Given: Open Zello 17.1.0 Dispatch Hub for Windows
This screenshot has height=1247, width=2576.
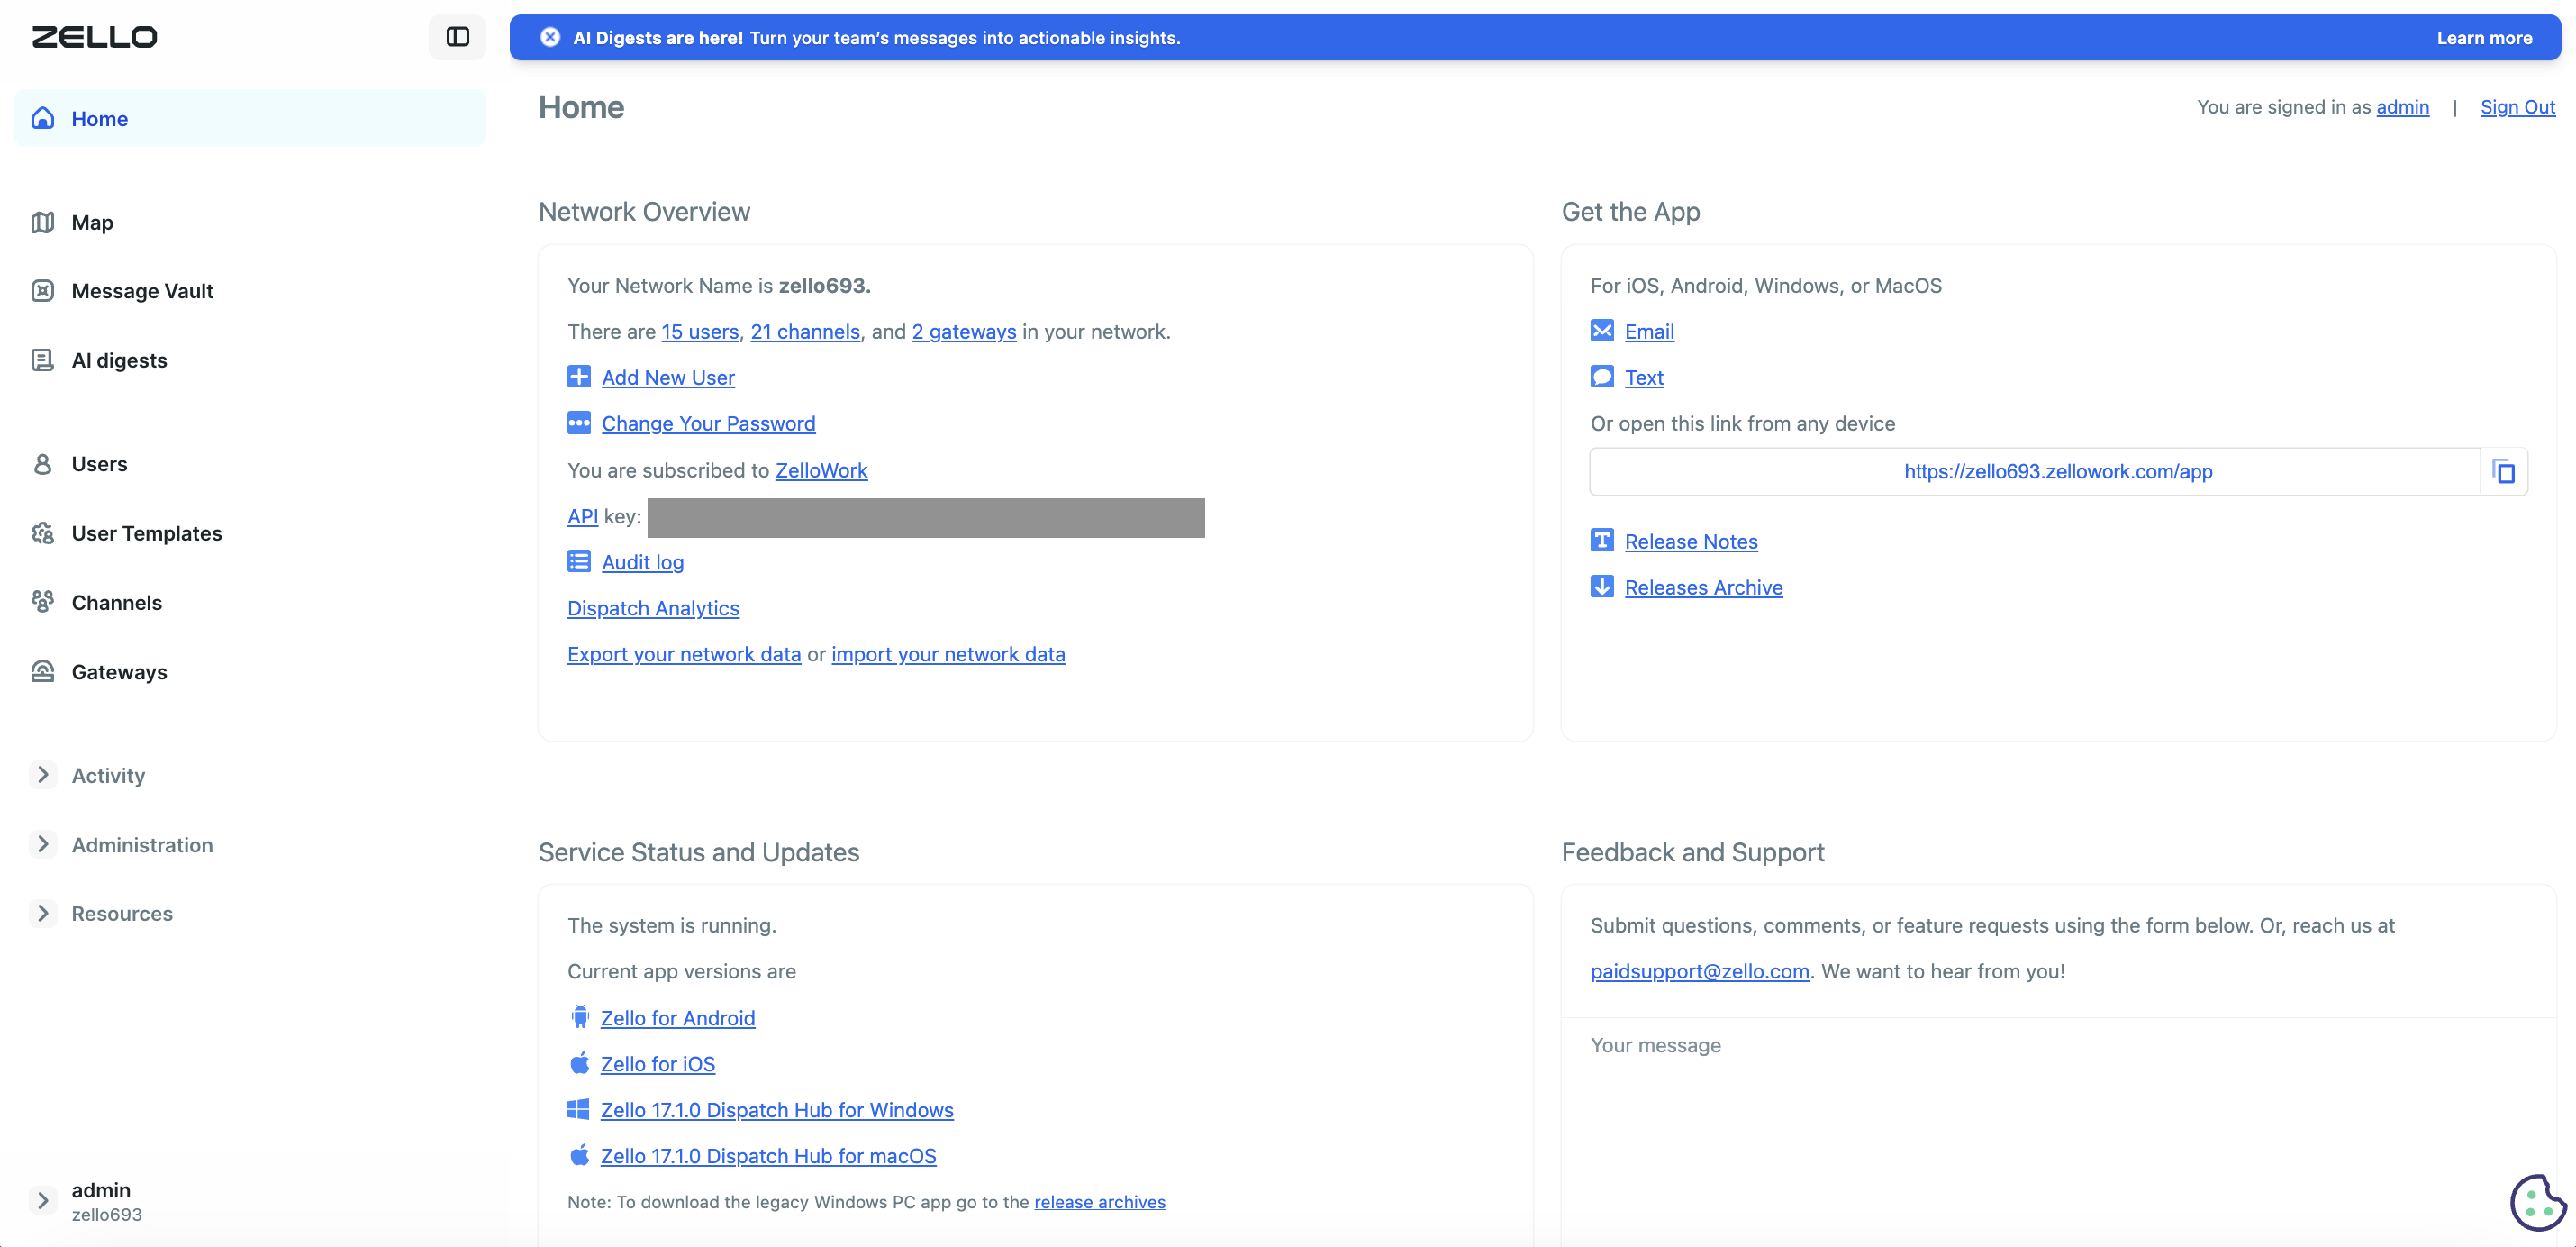Looking at the screenshot, I should tap(777, 1109).
